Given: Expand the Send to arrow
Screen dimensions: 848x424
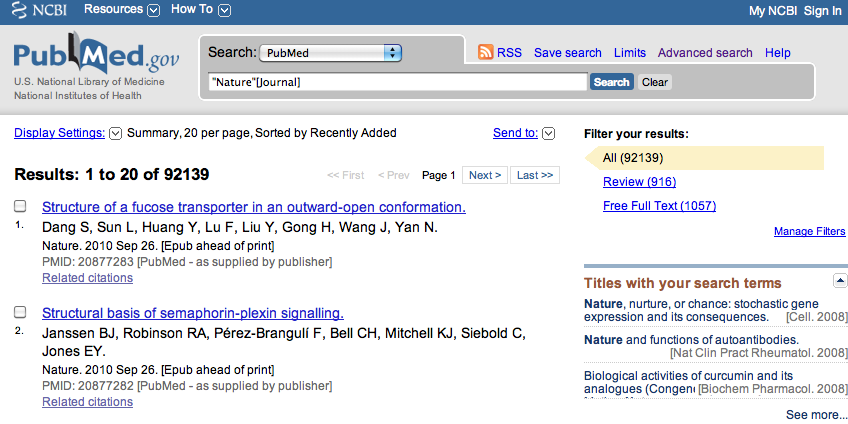Looking at the screenshot, I should pyautogui.click(x=548, y=134).
